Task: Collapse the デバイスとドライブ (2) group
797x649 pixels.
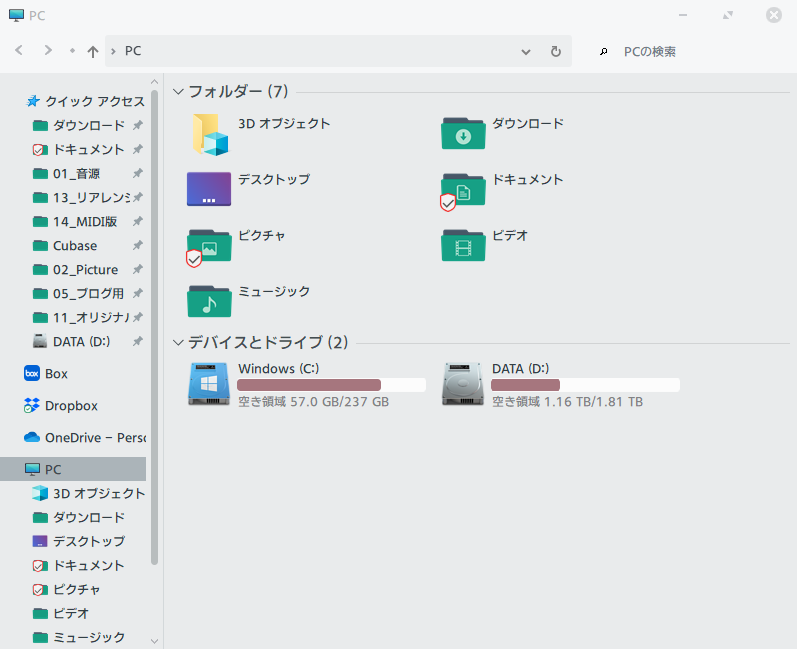Action: (179, 343)
